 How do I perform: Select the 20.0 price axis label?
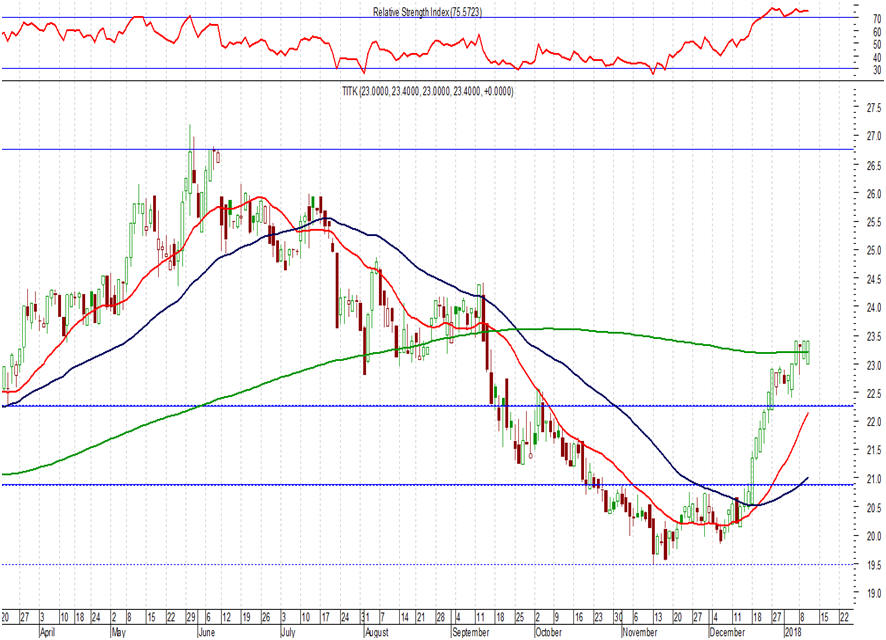[874, 536]
